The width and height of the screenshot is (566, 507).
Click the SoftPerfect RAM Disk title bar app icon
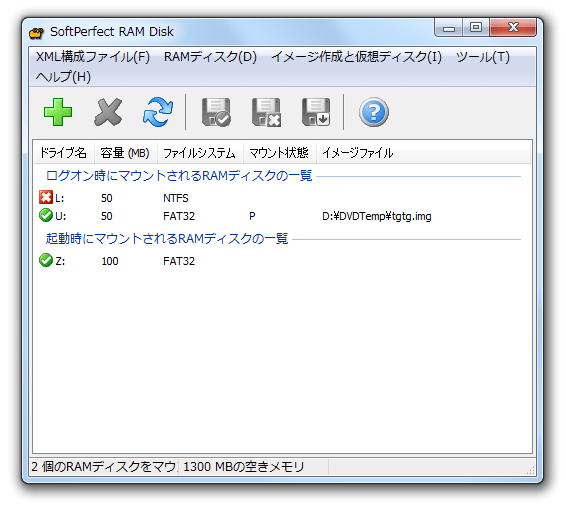[36, 32]
